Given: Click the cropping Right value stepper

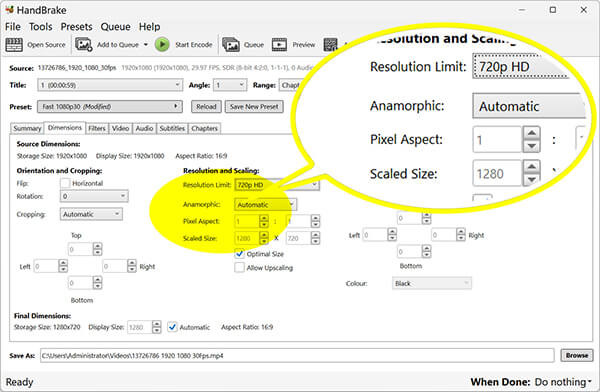Looking at the screenshot, I should pos(132,266).
